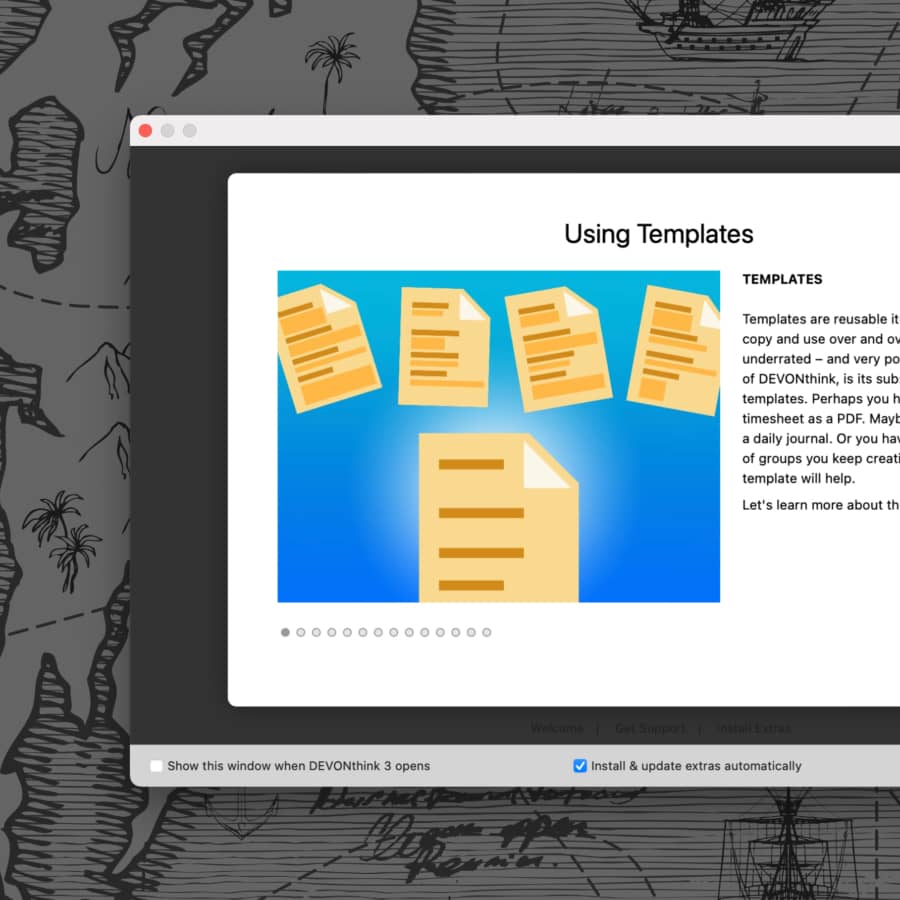Close the DEVONthink welcome window

[145, 131]
